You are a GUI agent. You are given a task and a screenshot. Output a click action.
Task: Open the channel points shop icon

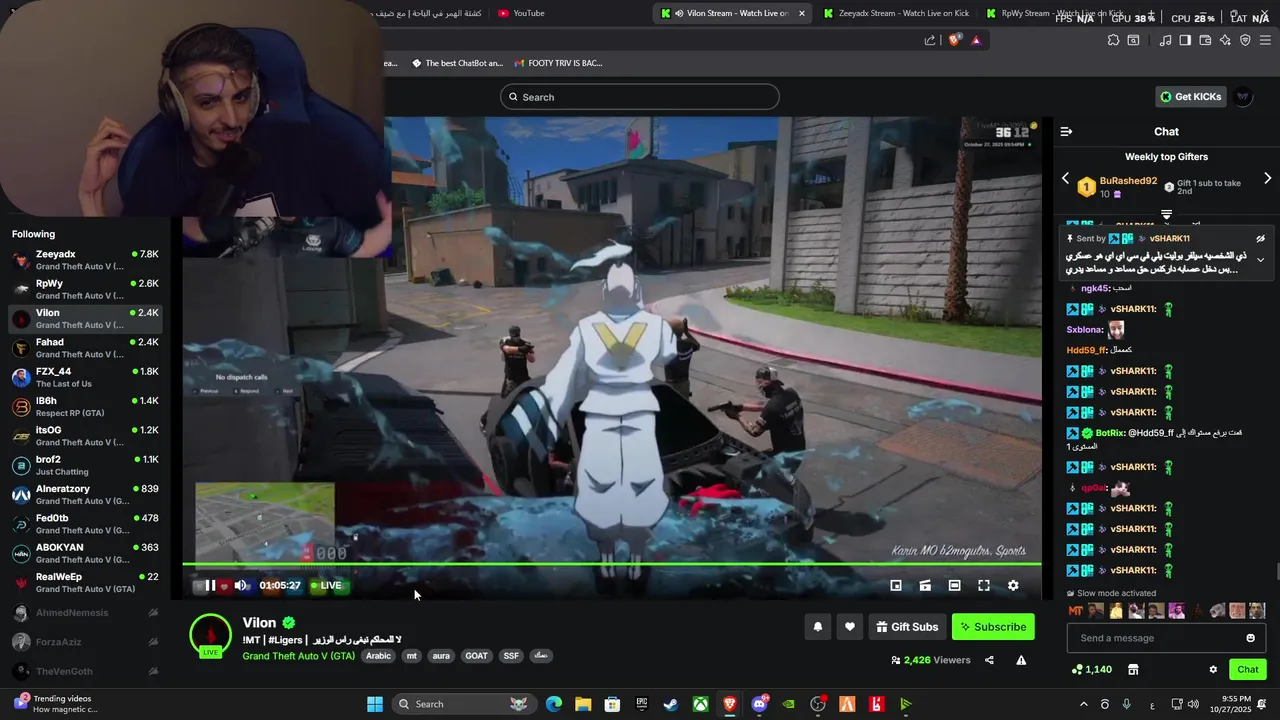1133,669
